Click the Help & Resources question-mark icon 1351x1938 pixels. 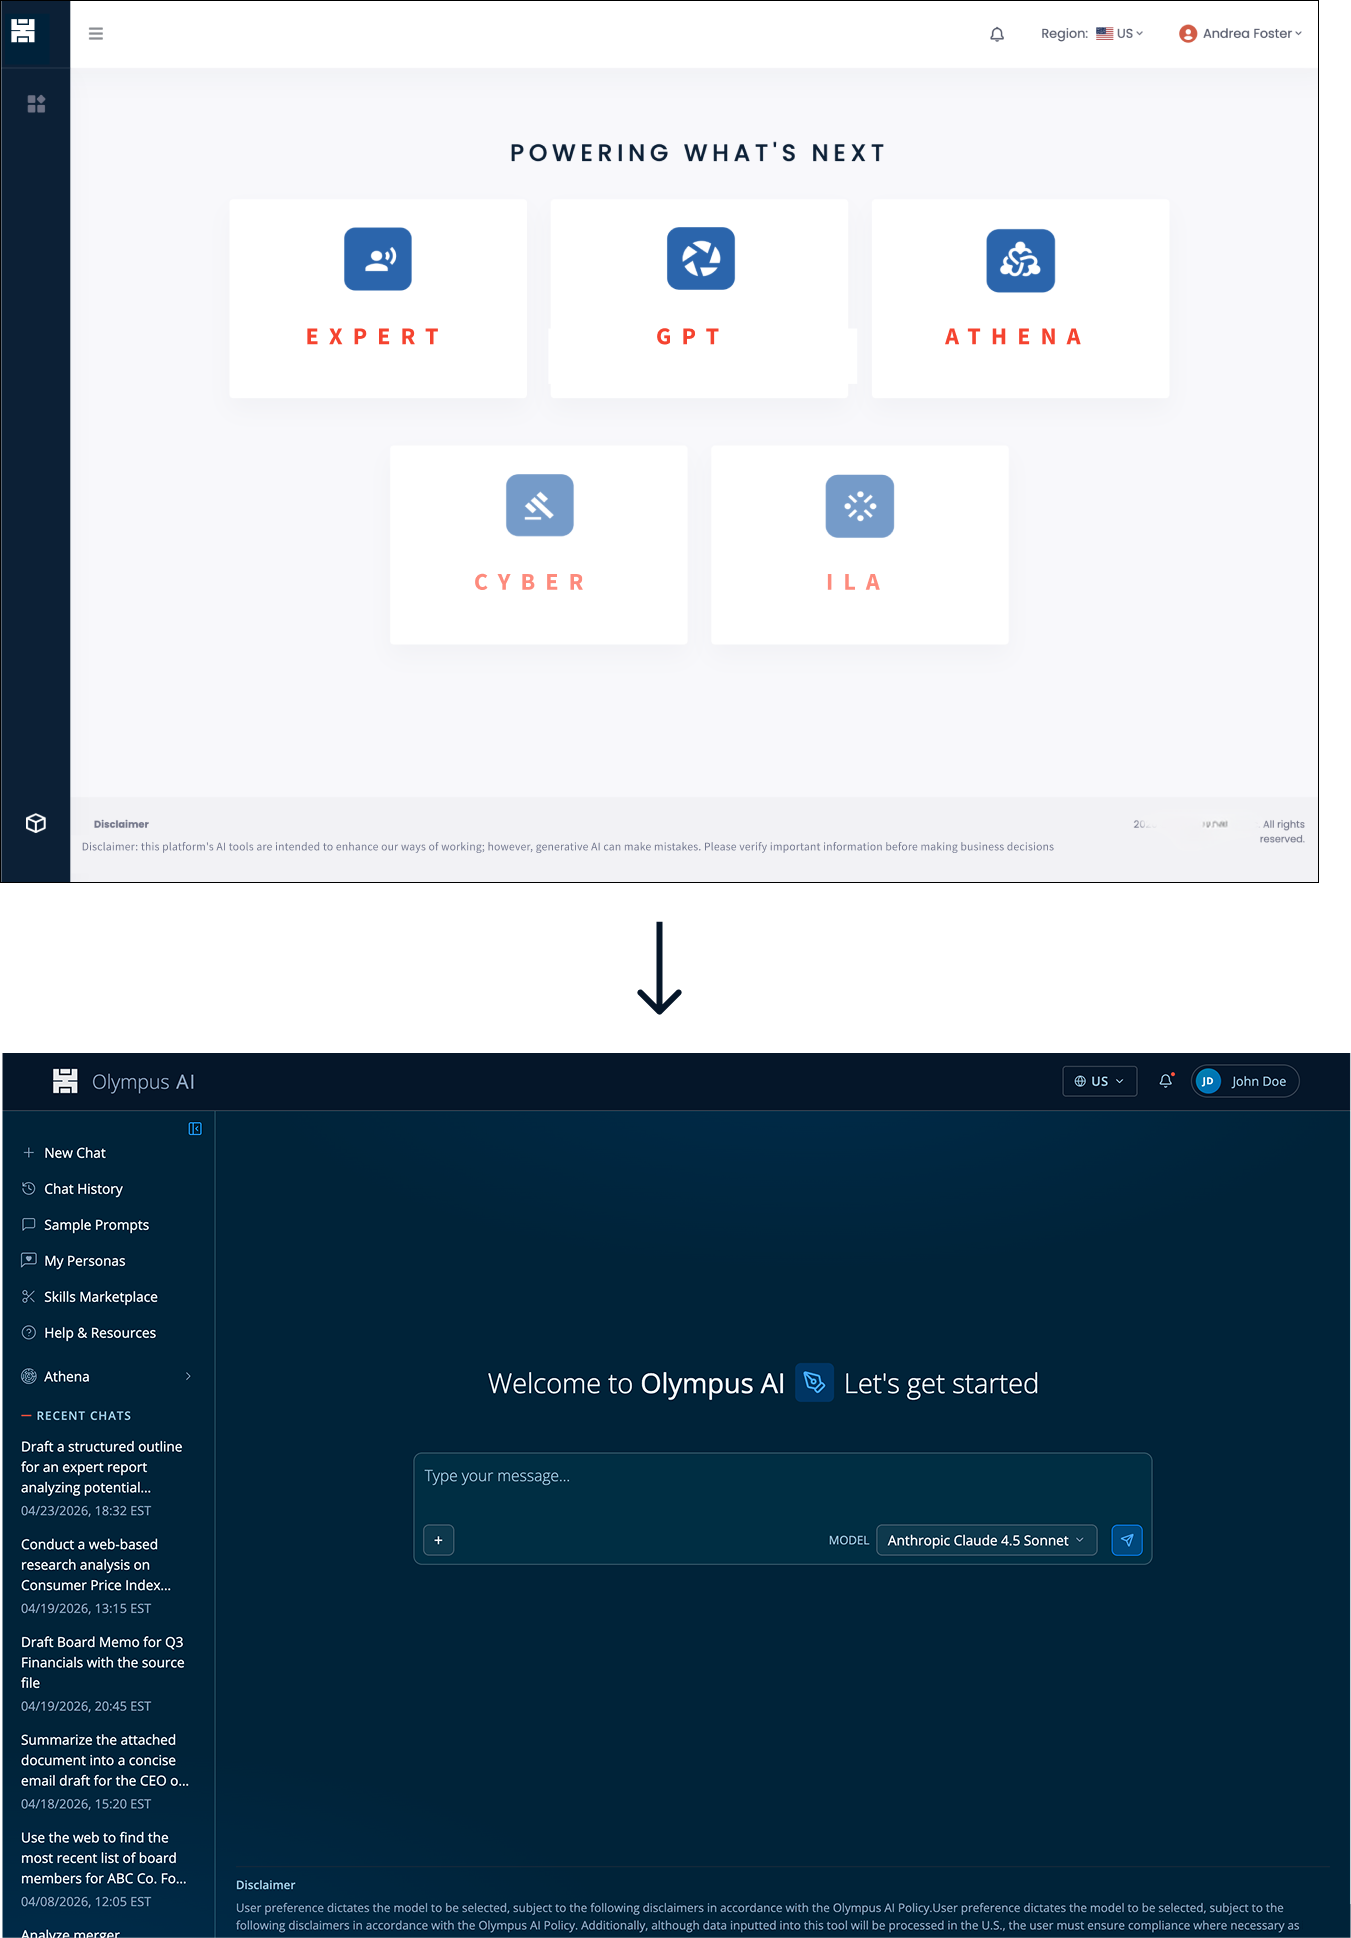[x=29, y=1333]
